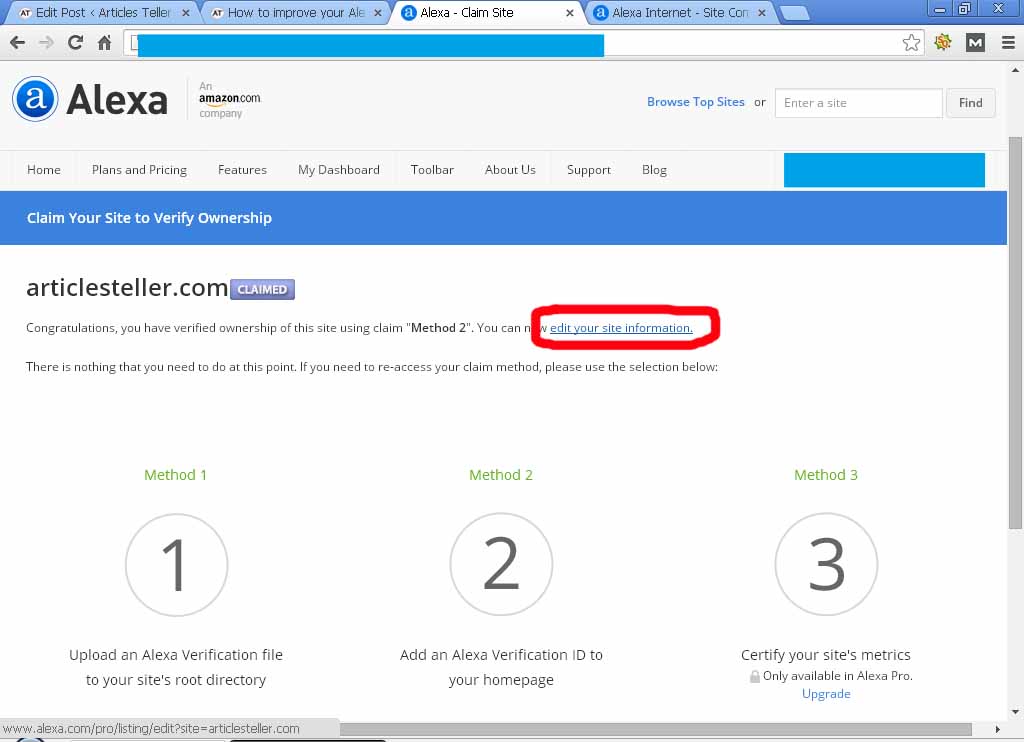Open the M extension icon
Image resolution: width=1024 pixels, height=742 pixels.
975,43
